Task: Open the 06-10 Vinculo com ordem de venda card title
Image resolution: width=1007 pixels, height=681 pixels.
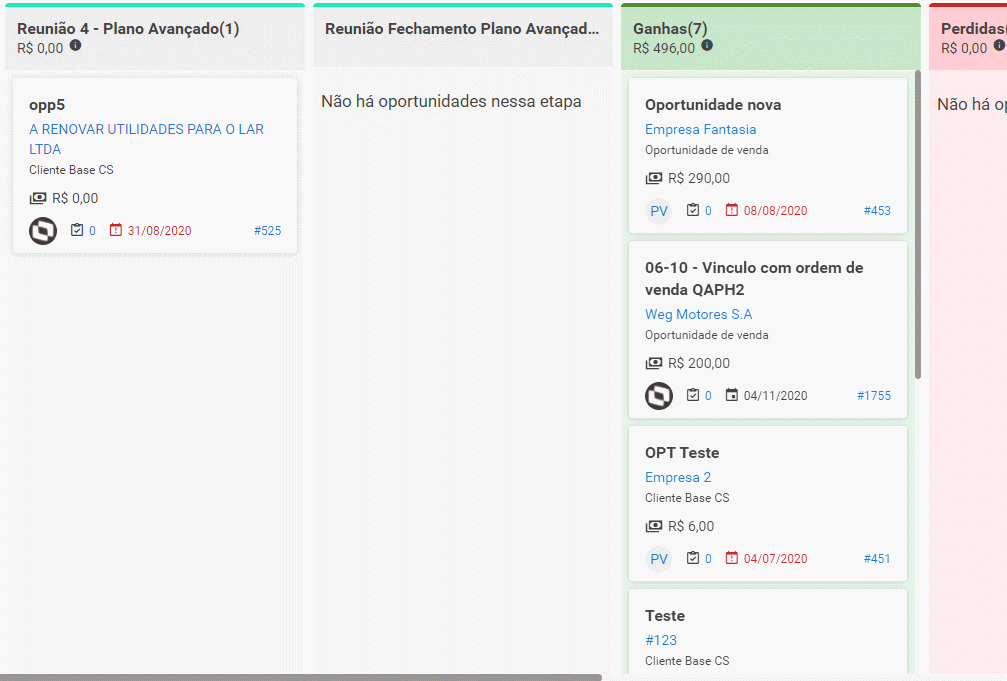Action: point(754,278)
